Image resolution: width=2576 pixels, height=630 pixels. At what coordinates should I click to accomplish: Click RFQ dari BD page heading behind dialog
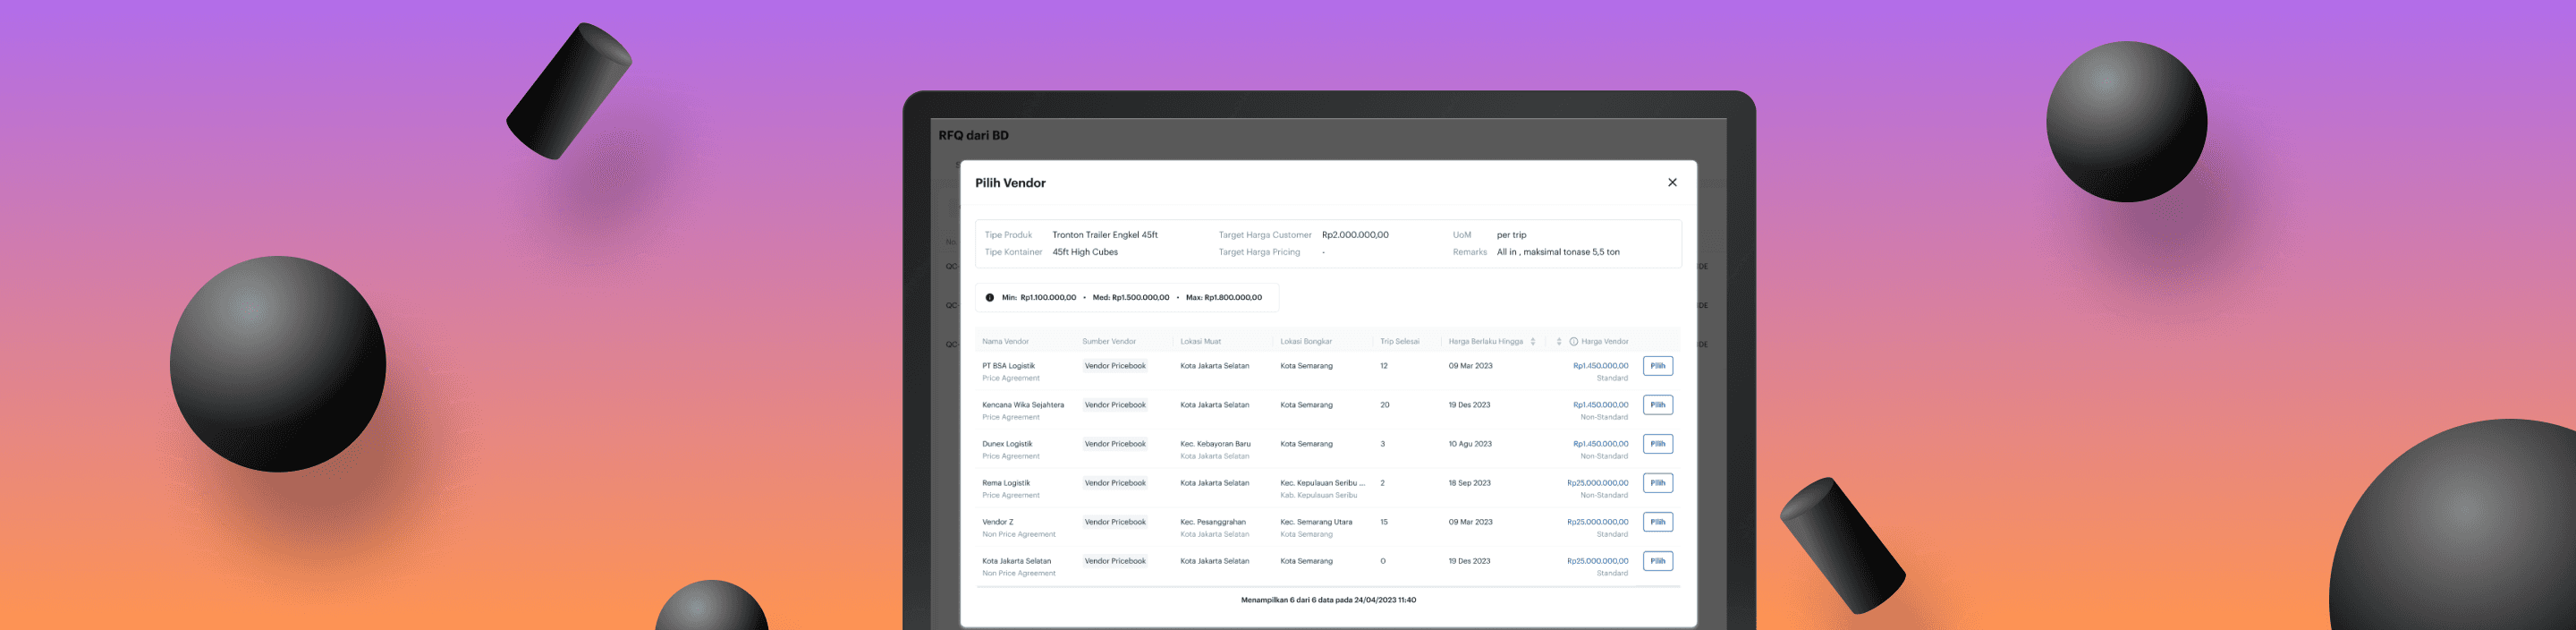(x=973, y=135)
